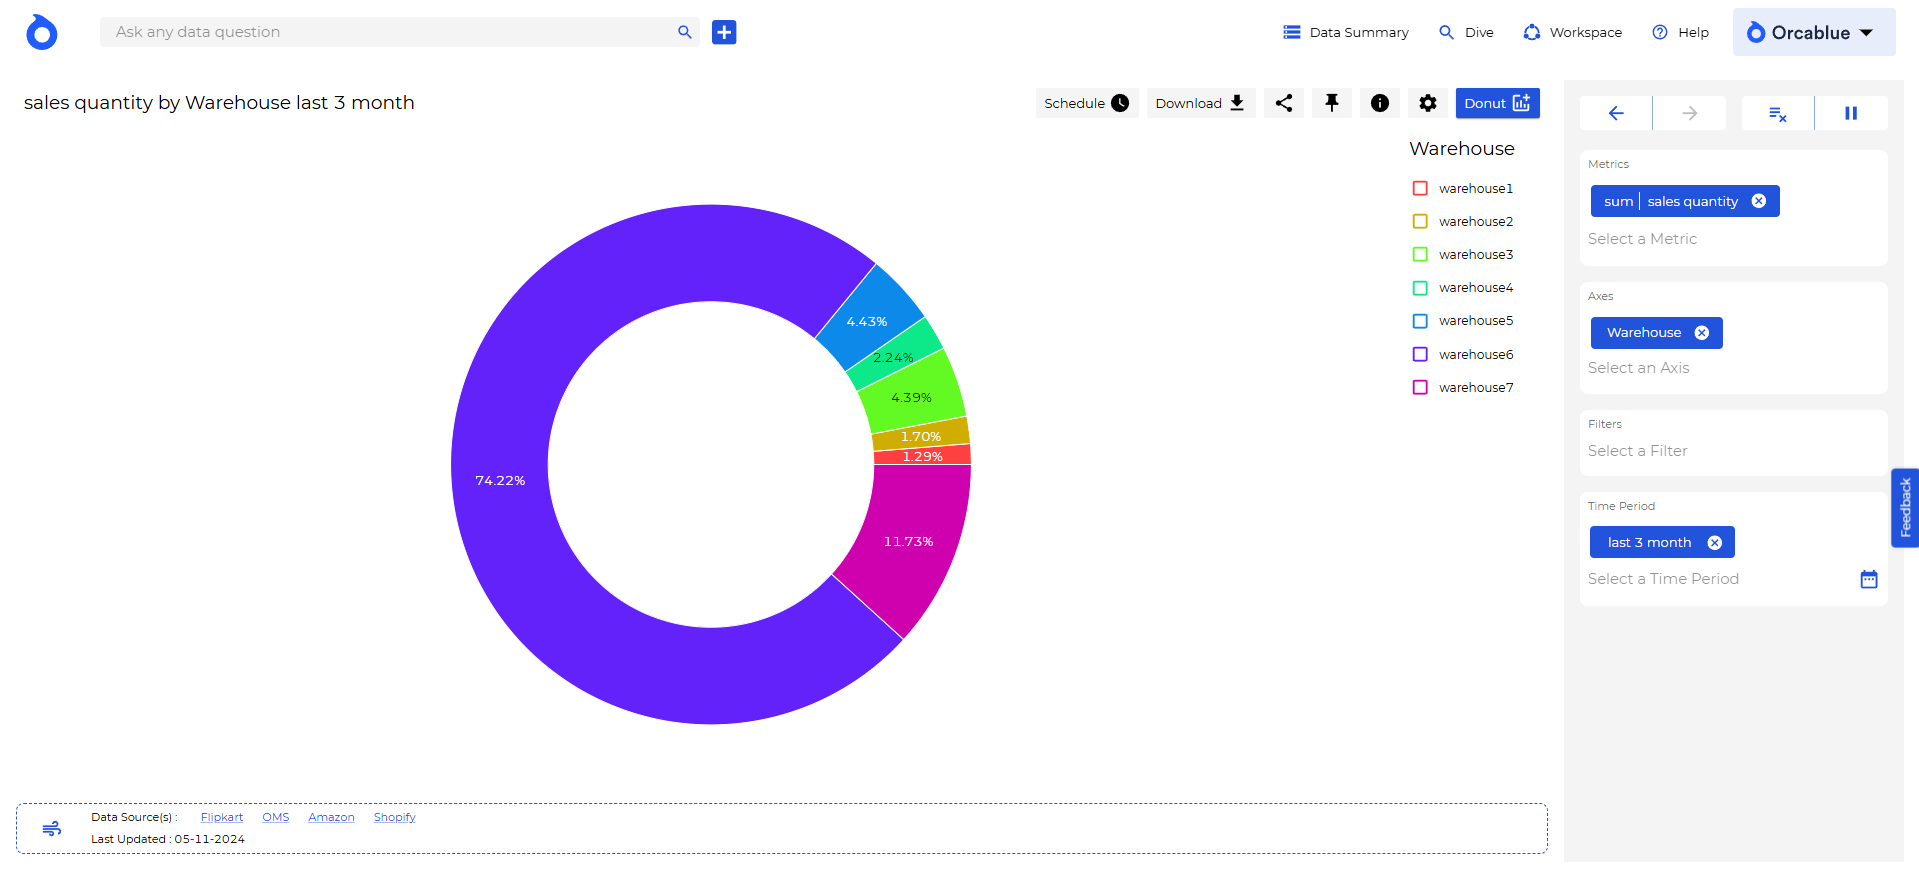Click the Warehouse axis chip label
Image resolution: width=1919 pixels, height=874 pixels.
[1644, 333]
